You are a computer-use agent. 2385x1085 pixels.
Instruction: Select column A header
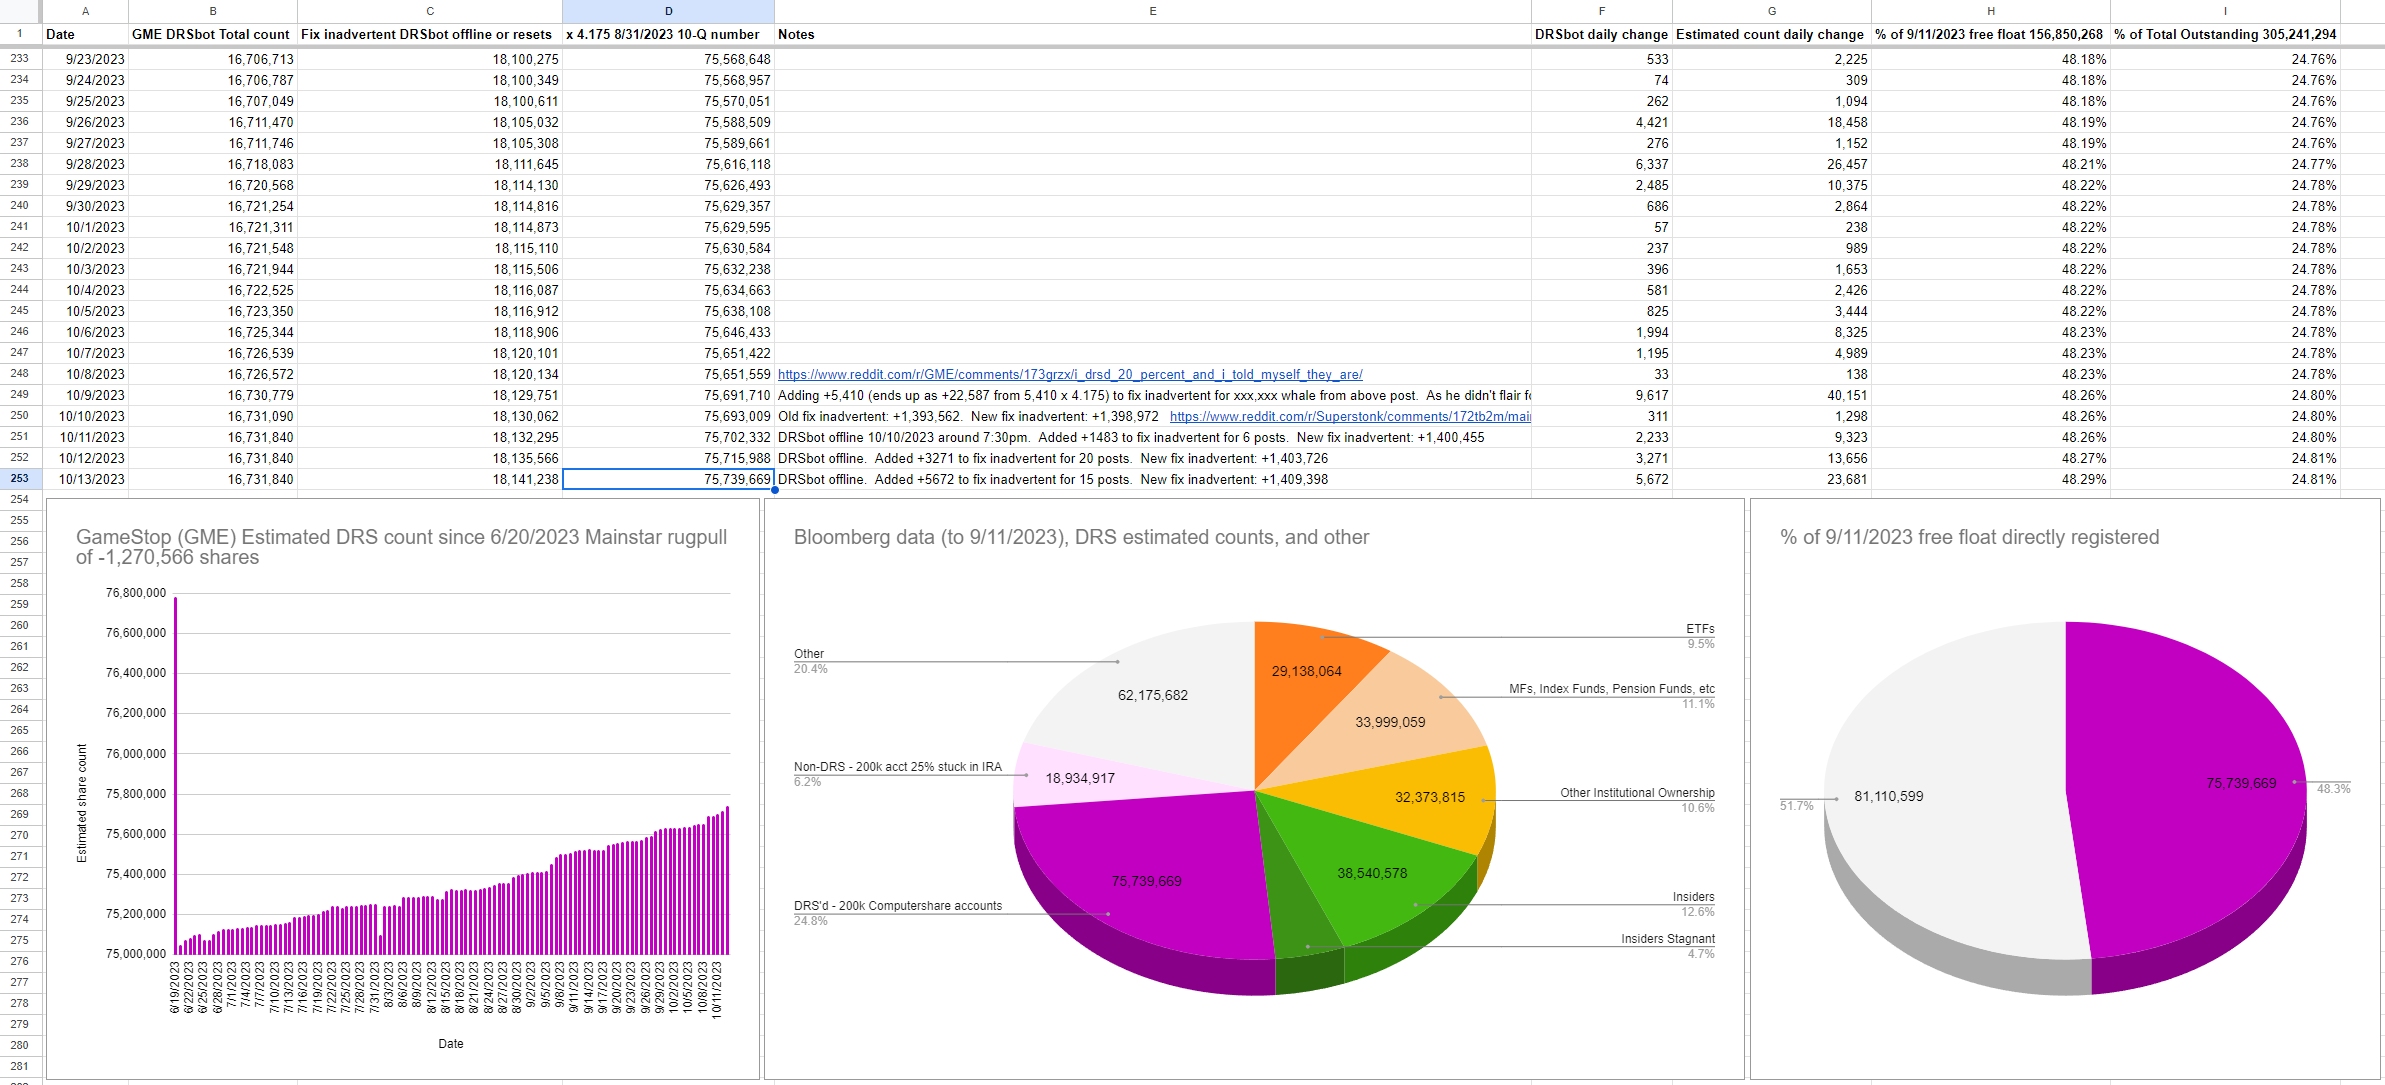click(85, 11)
